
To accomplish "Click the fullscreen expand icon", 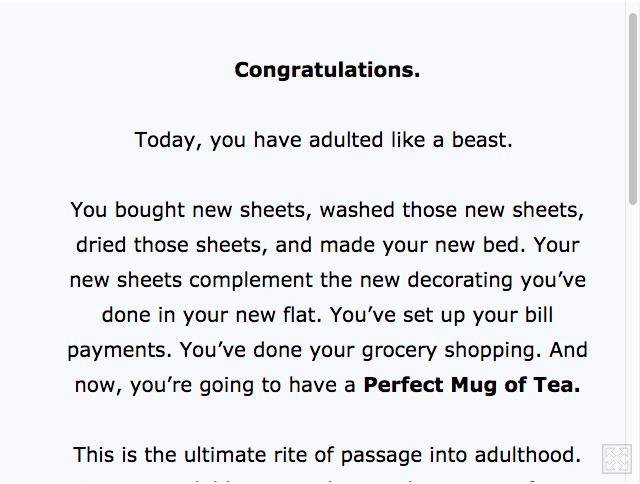I will [x=617, y=459].
